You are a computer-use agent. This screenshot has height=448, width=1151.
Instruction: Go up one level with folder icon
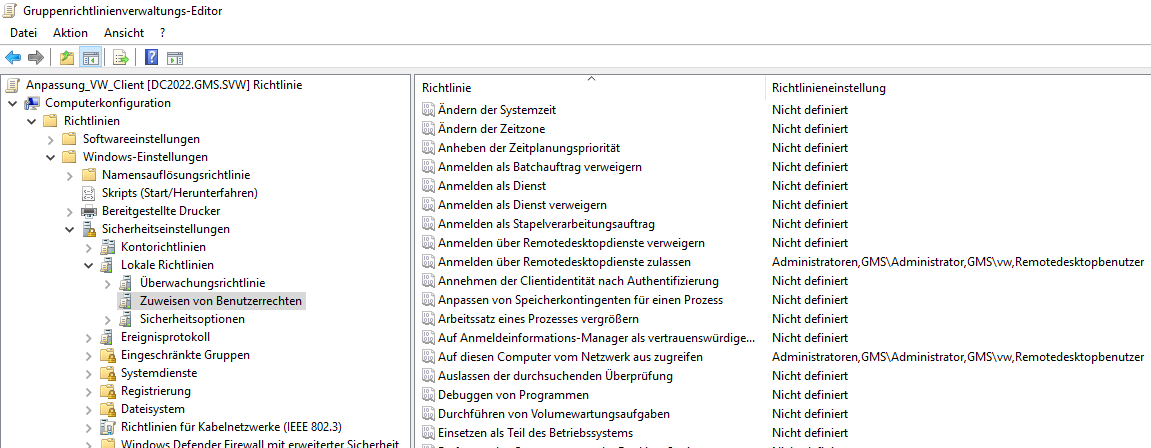(67, 58)
